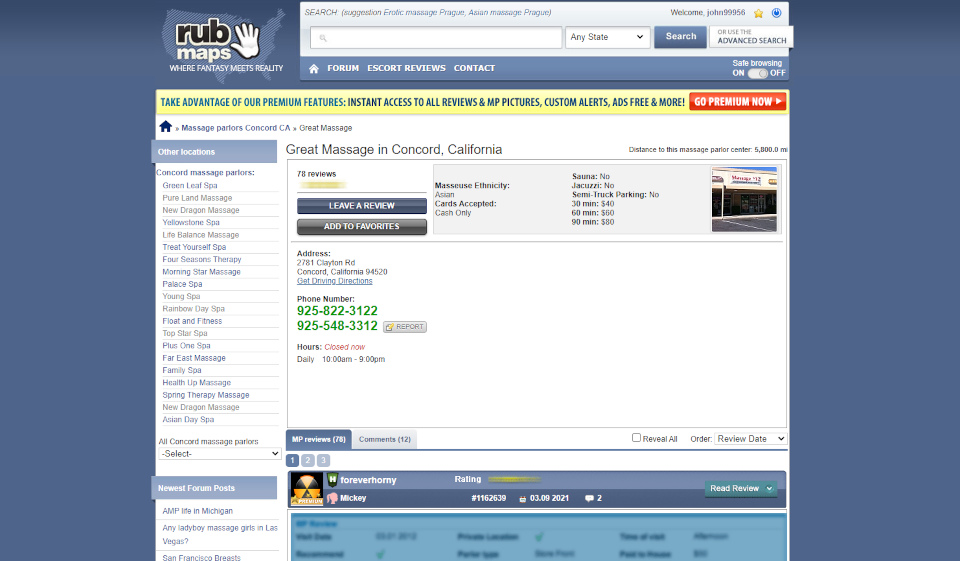Check the Reveal All checkbox
This screenshot has width=960, height=561.
[637, 438]
